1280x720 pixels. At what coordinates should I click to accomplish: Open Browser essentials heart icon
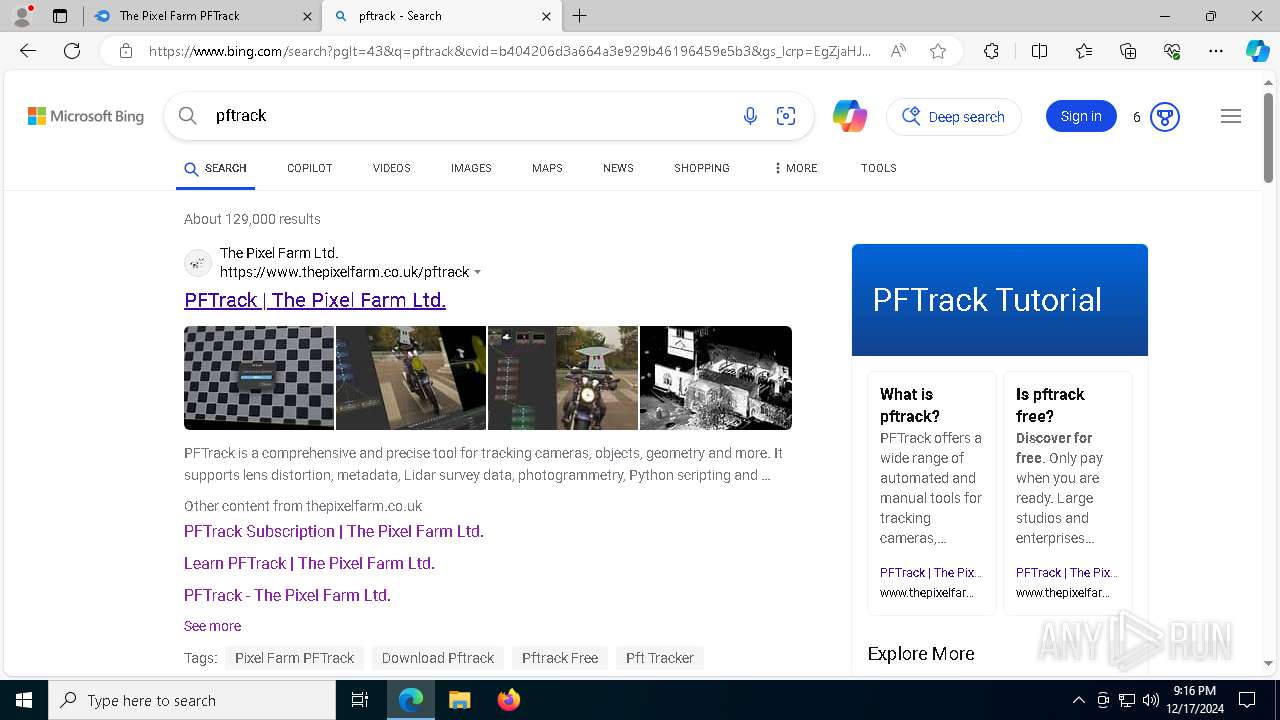[x=1172, y=51]
